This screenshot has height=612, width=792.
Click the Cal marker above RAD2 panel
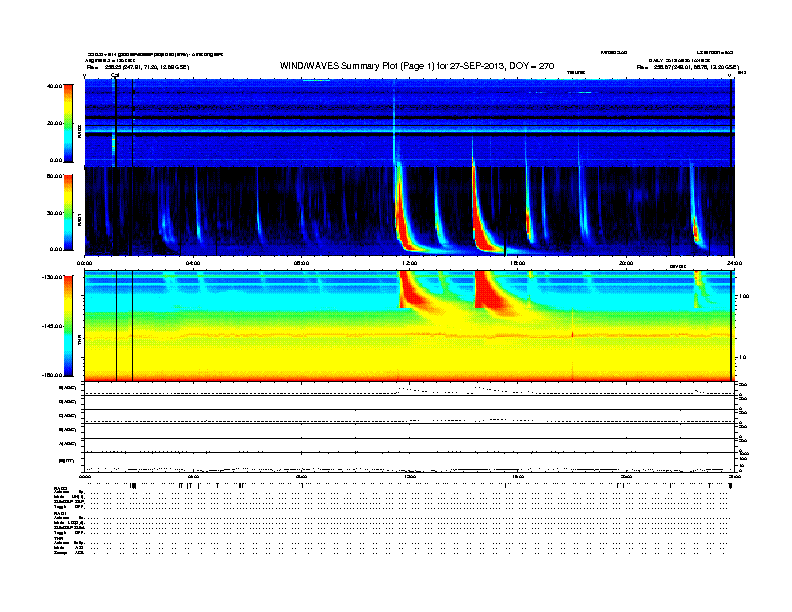tap(115, 75)
